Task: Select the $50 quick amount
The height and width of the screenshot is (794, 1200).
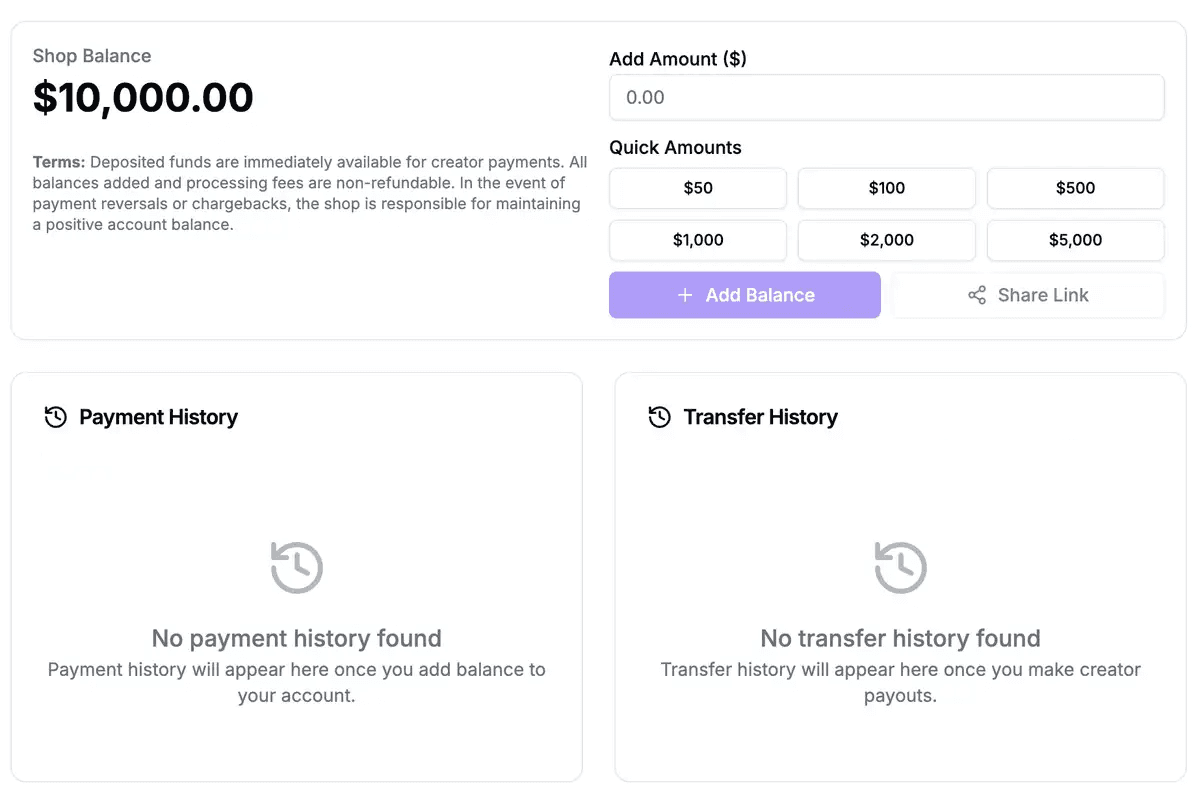Action: (x=697, y=188)
